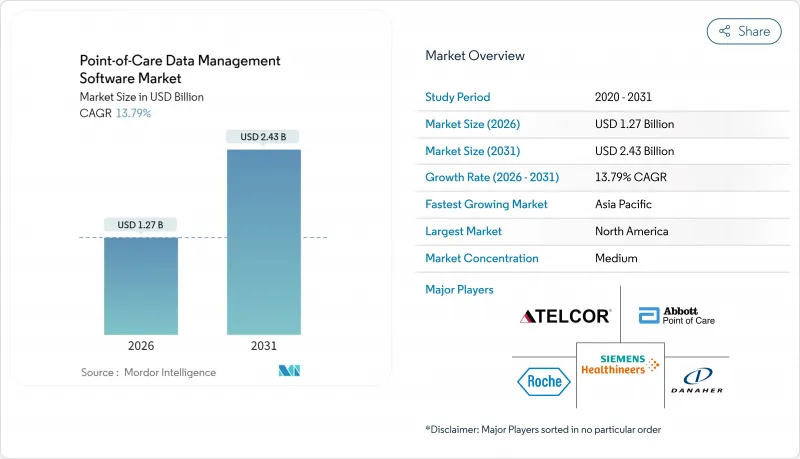The width and height of the screenshot is (800, 459).
Task: Click the Market Overview heading
Action: 475,56
